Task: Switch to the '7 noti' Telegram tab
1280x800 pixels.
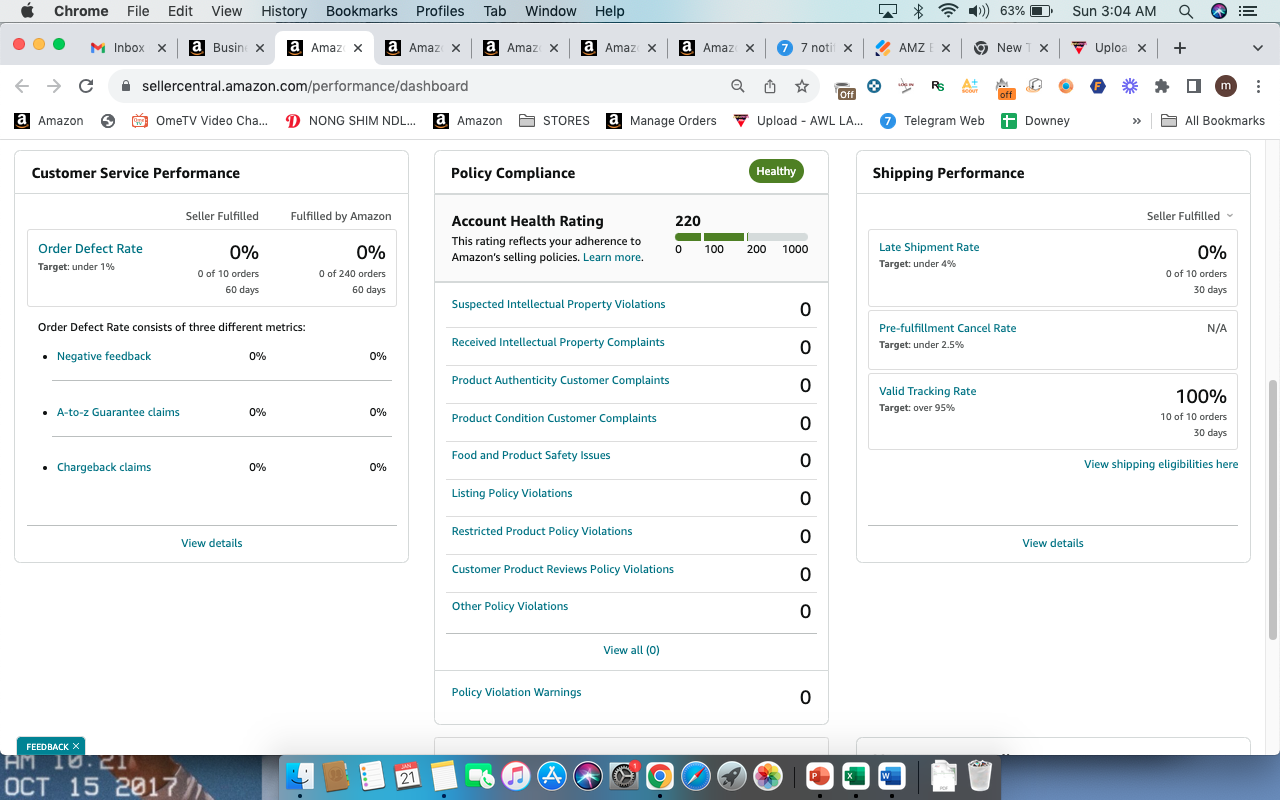Action: click(813, 48)
